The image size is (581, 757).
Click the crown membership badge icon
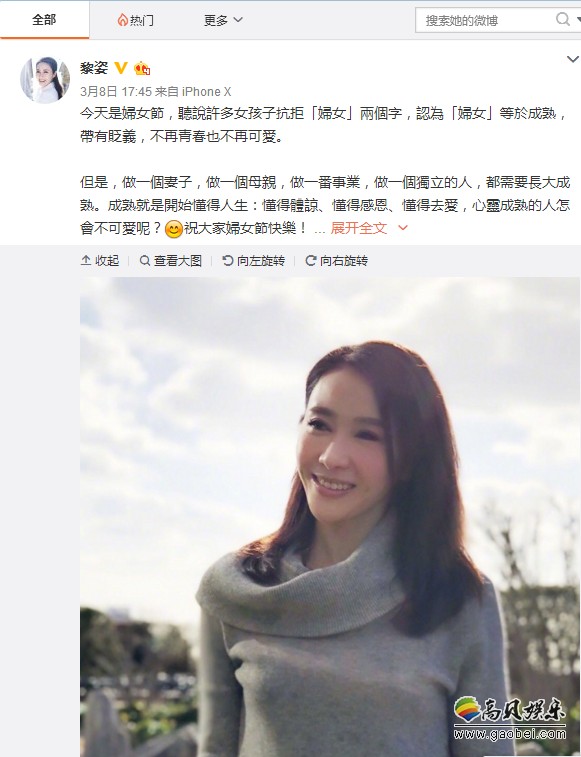click(x=142, y=68)
